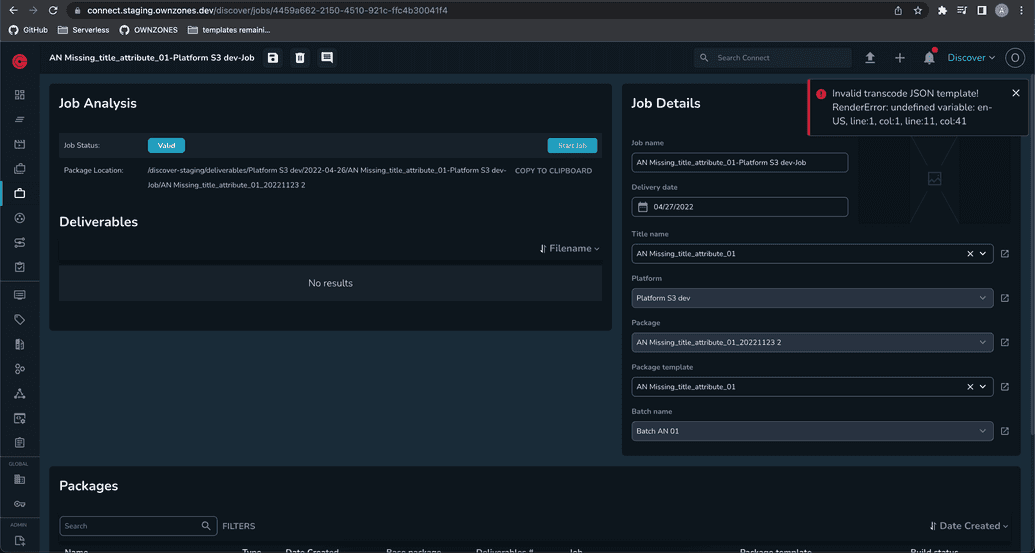
Task: Open Batch name external link icon
Action: [x=1005, y=431]
